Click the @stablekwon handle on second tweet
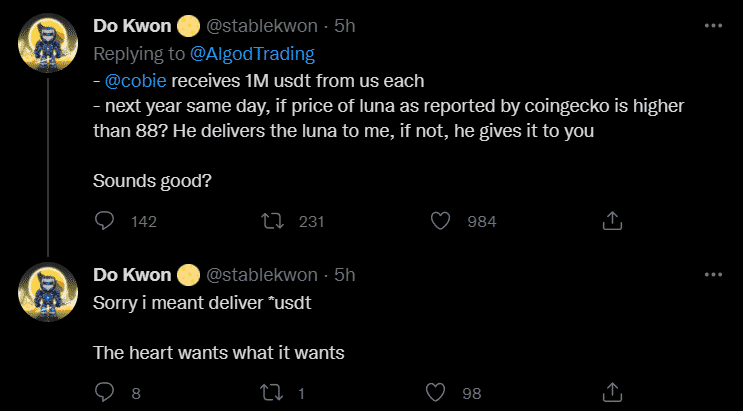This screenshot has width=743, height=411. 262,274
